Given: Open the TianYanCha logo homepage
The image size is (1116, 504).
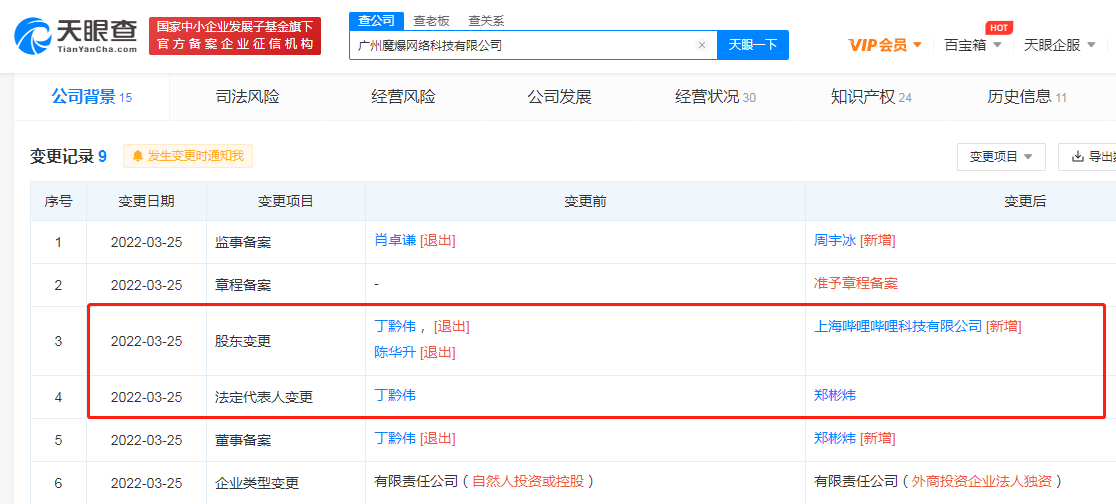Looking at the screenshot, I should pos(75,36).
